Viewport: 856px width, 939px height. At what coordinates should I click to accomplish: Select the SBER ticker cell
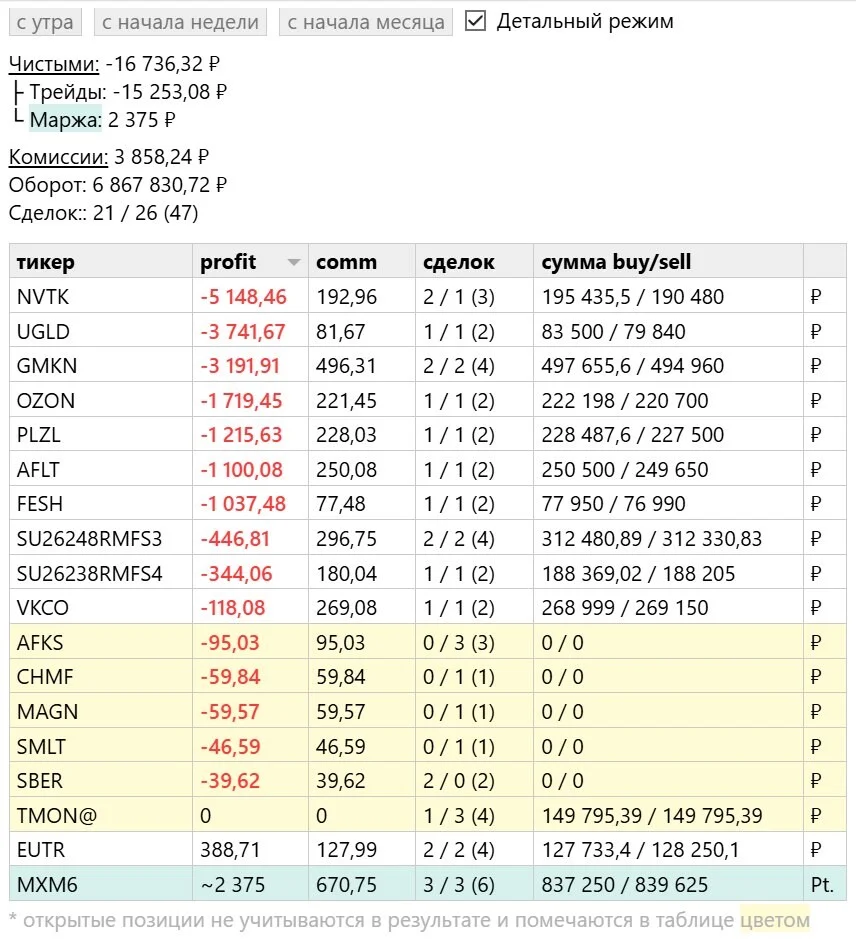[101, 780]
